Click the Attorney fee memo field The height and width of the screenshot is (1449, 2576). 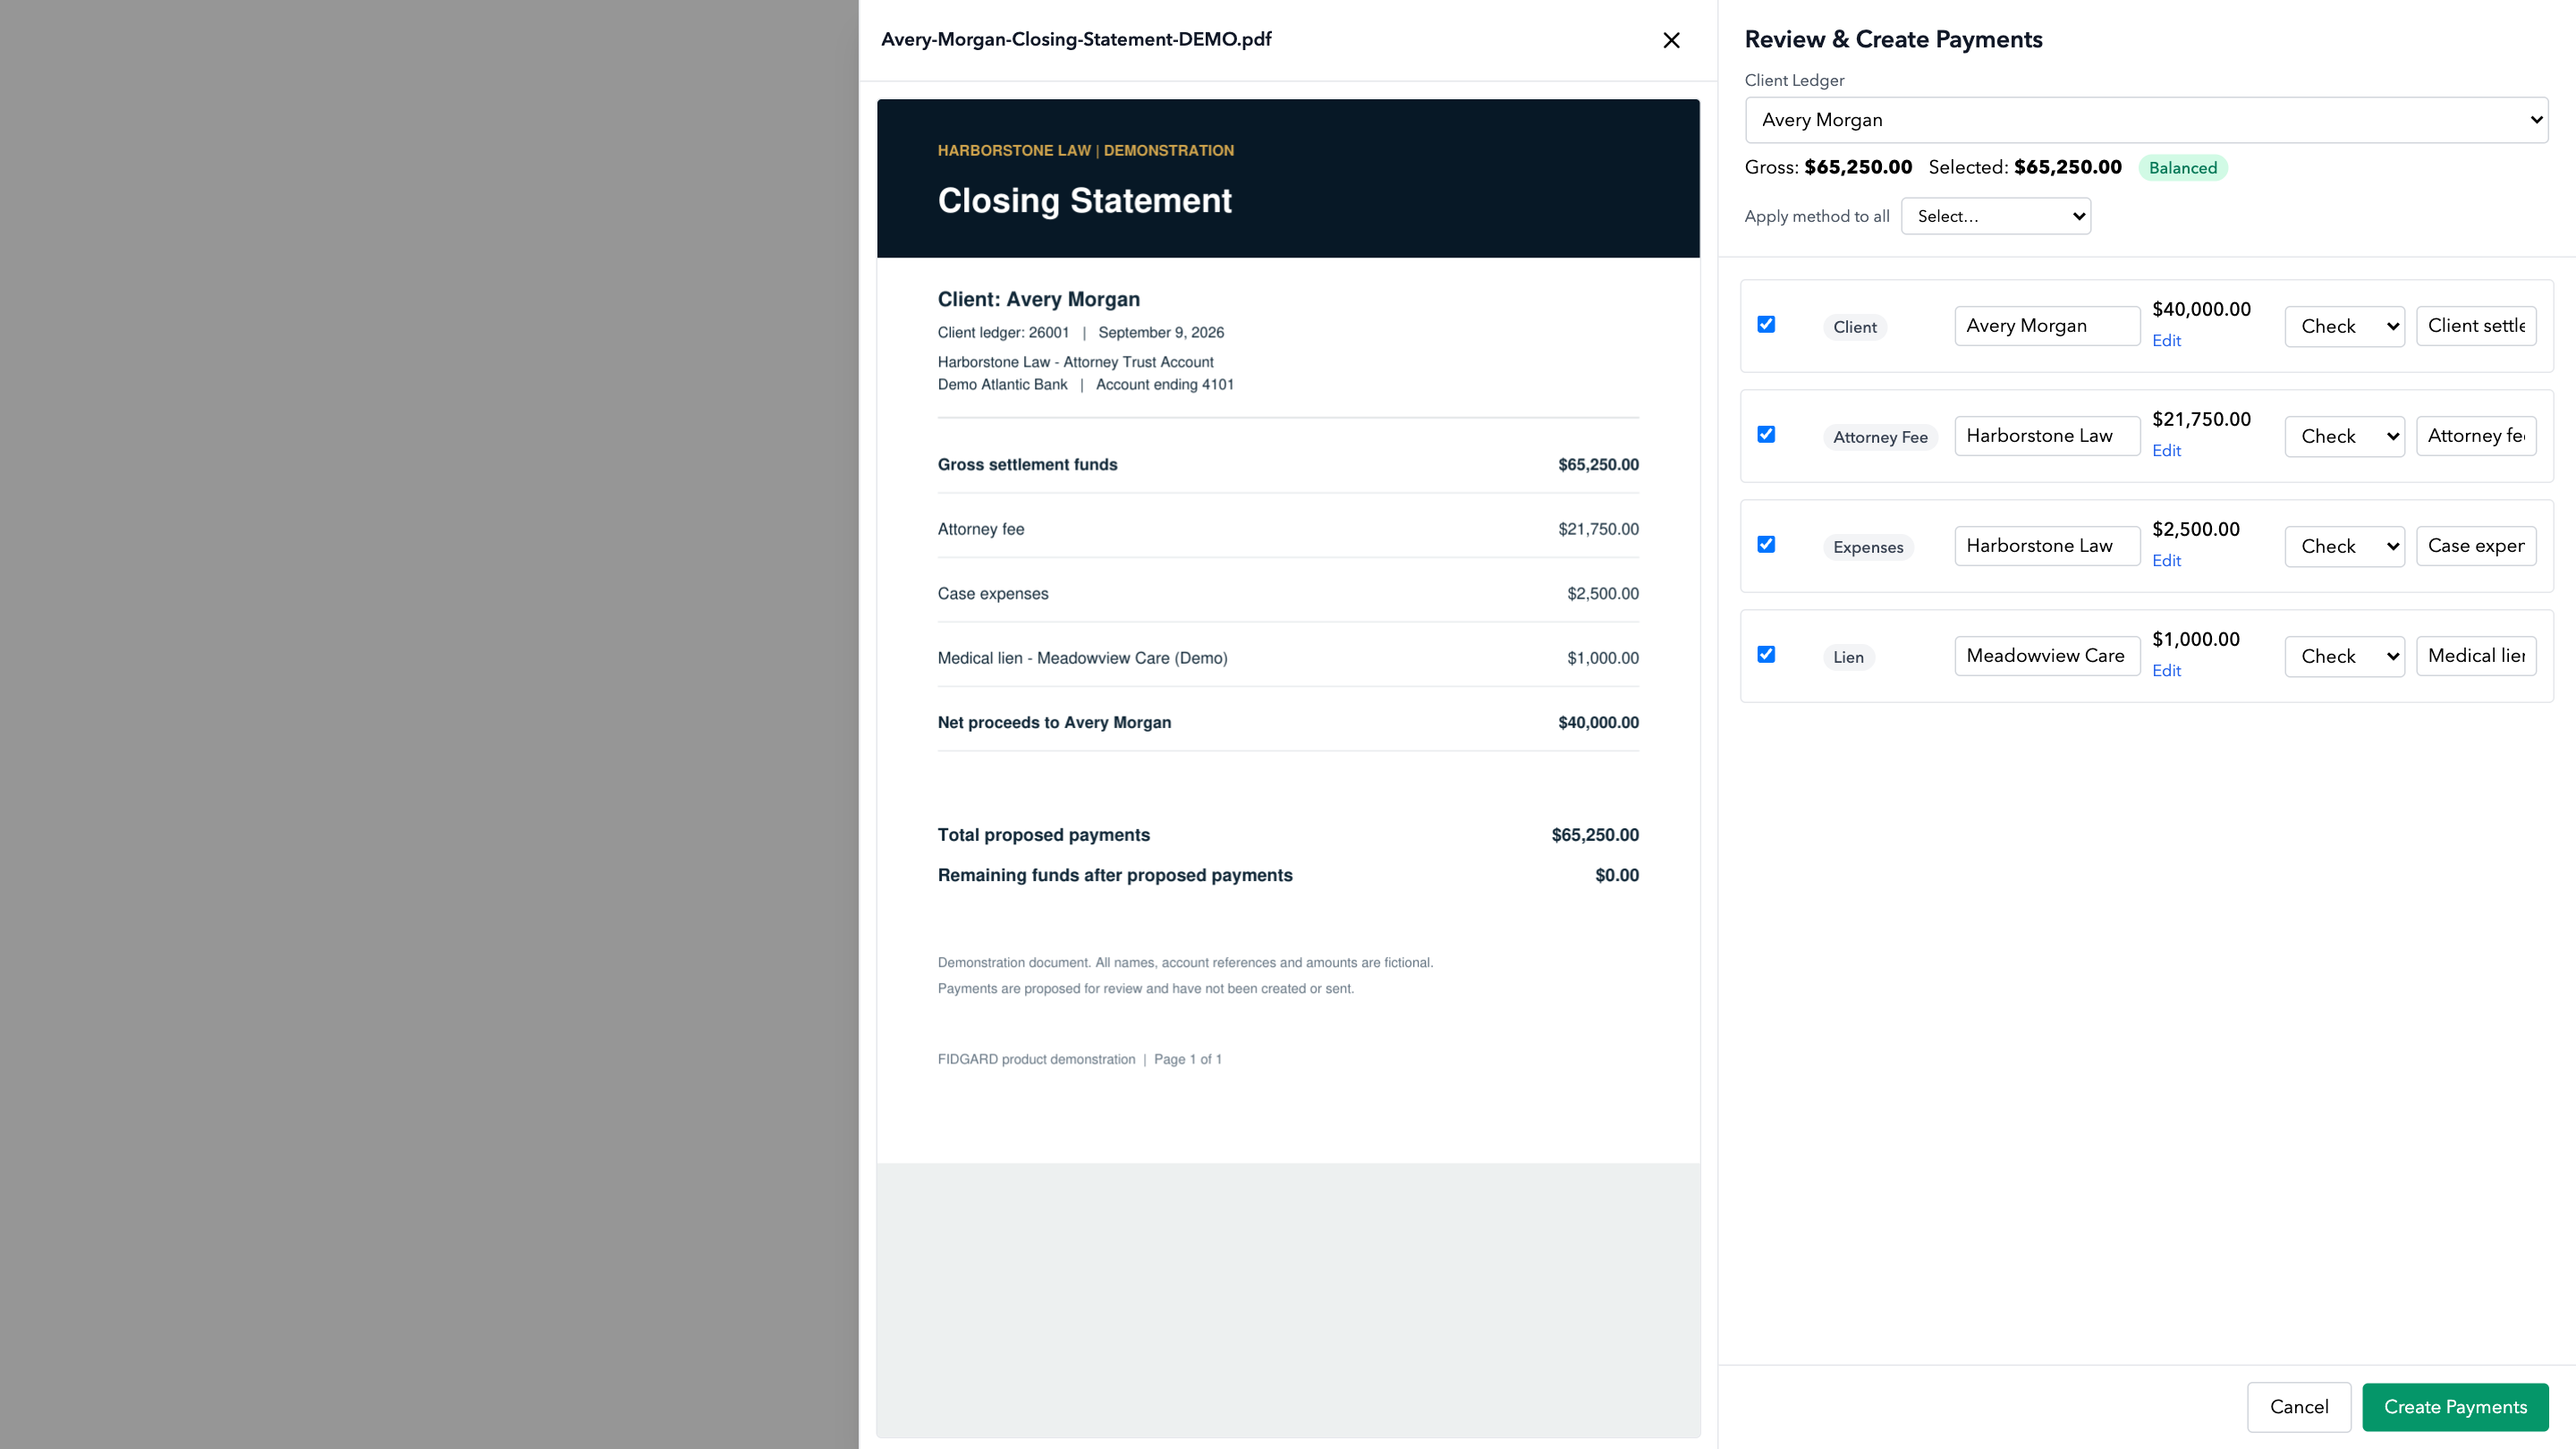point(2476,436)
